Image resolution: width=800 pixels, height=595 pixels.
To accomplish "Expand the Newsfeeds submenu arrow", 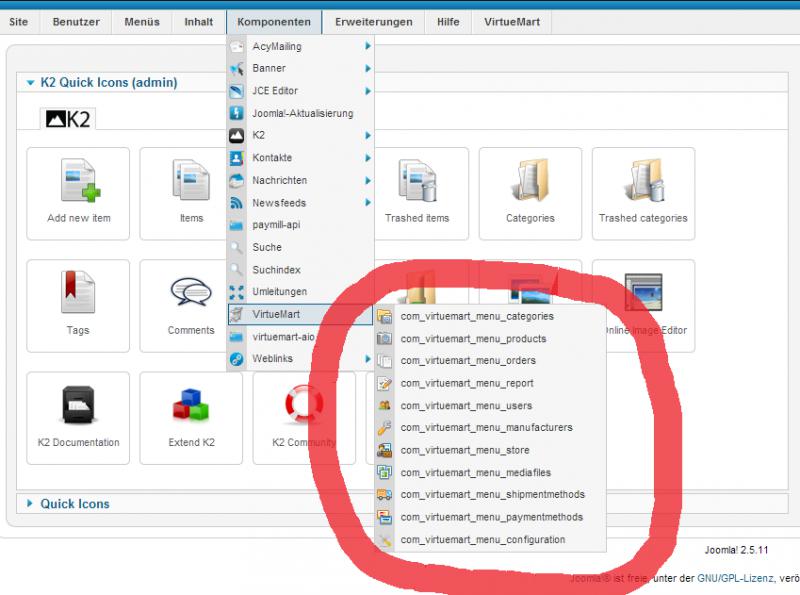I will coord(368,203).
